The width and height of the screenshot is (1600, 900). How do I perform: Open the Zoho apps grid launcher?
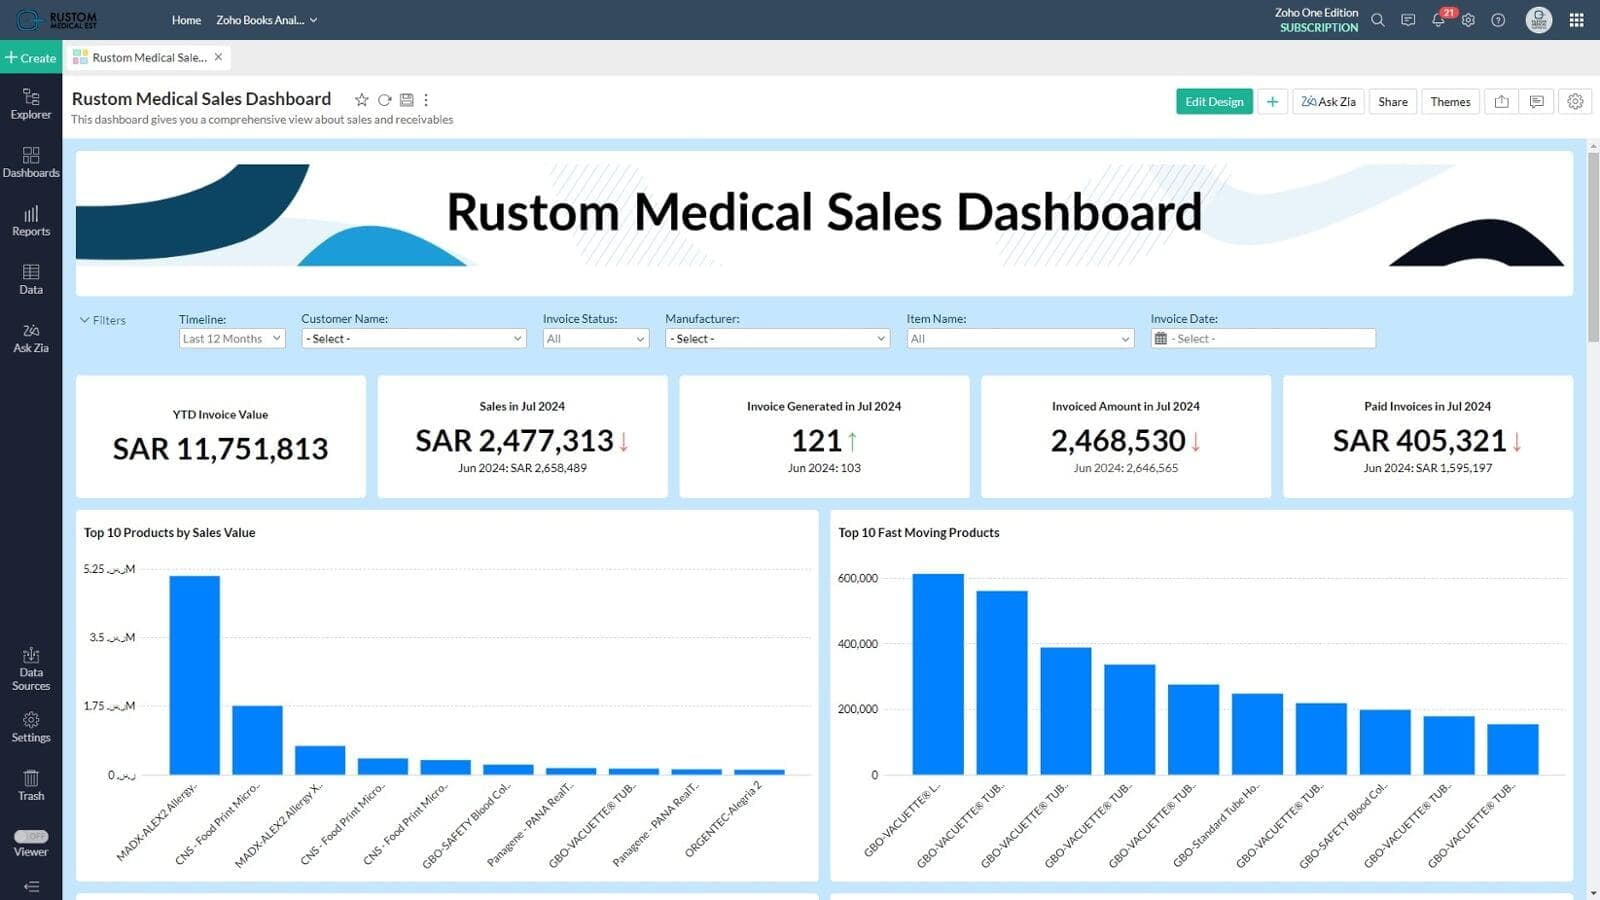[1577, 20]
